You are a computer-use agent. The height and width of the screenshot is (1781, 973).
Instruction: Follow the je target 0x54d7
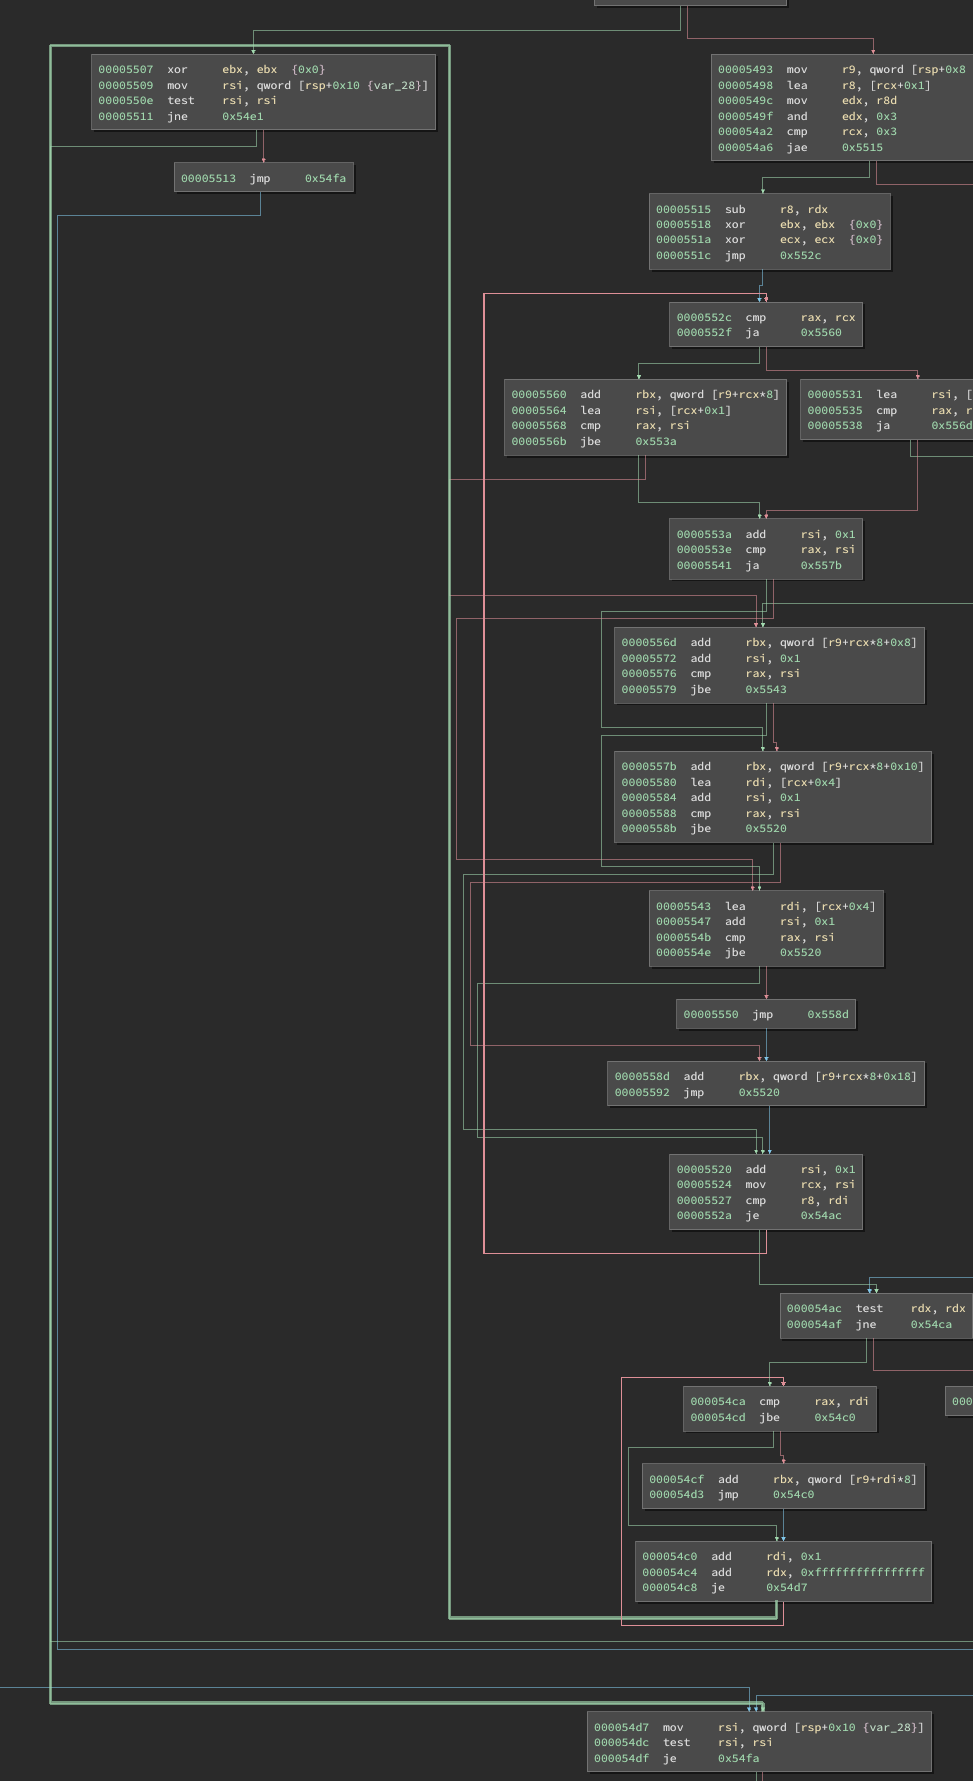click(x=787, y=1587)
